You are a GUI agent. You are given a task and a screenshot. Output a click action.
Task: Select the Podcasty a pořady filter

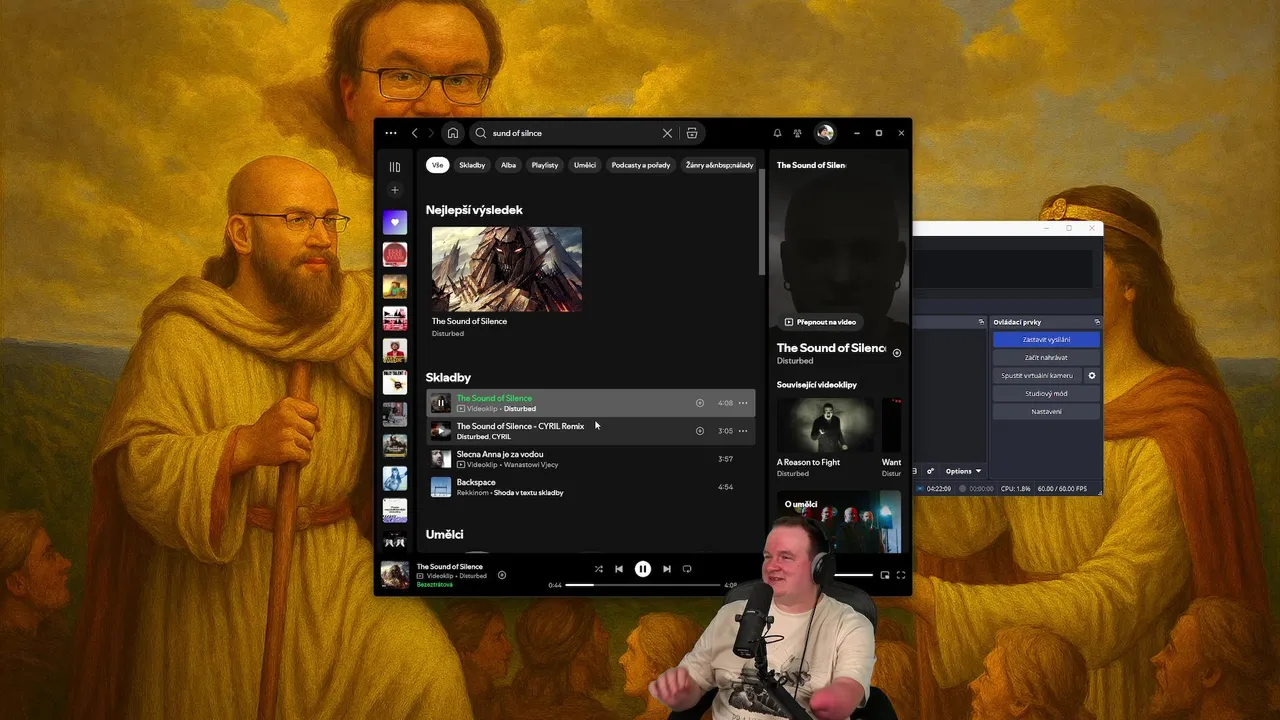click(641, 165)
